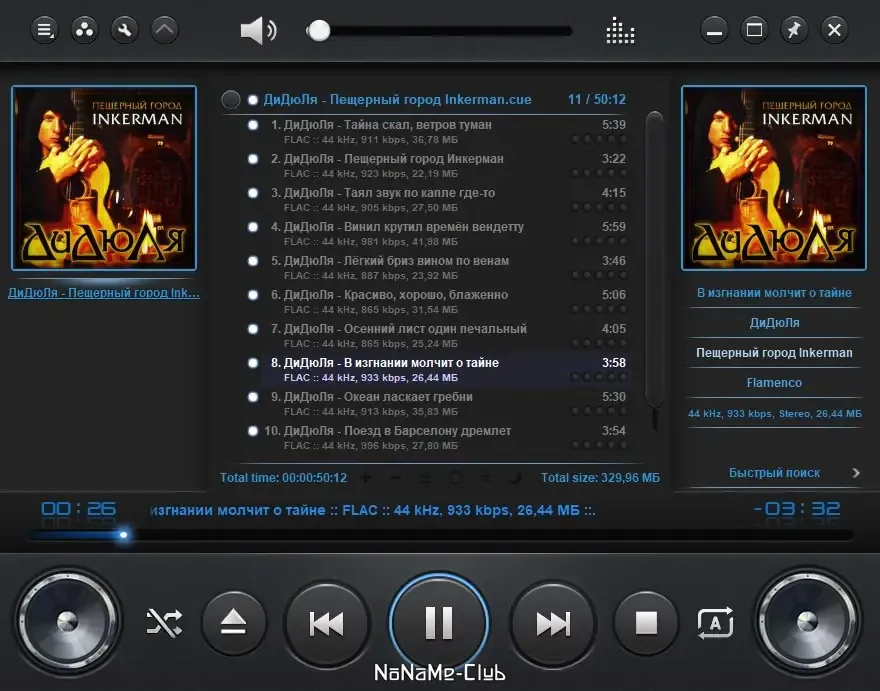This screenshot has height=691, width=880.
Task: Open Быстрый поиск quick search
Action: pos(774,473)
